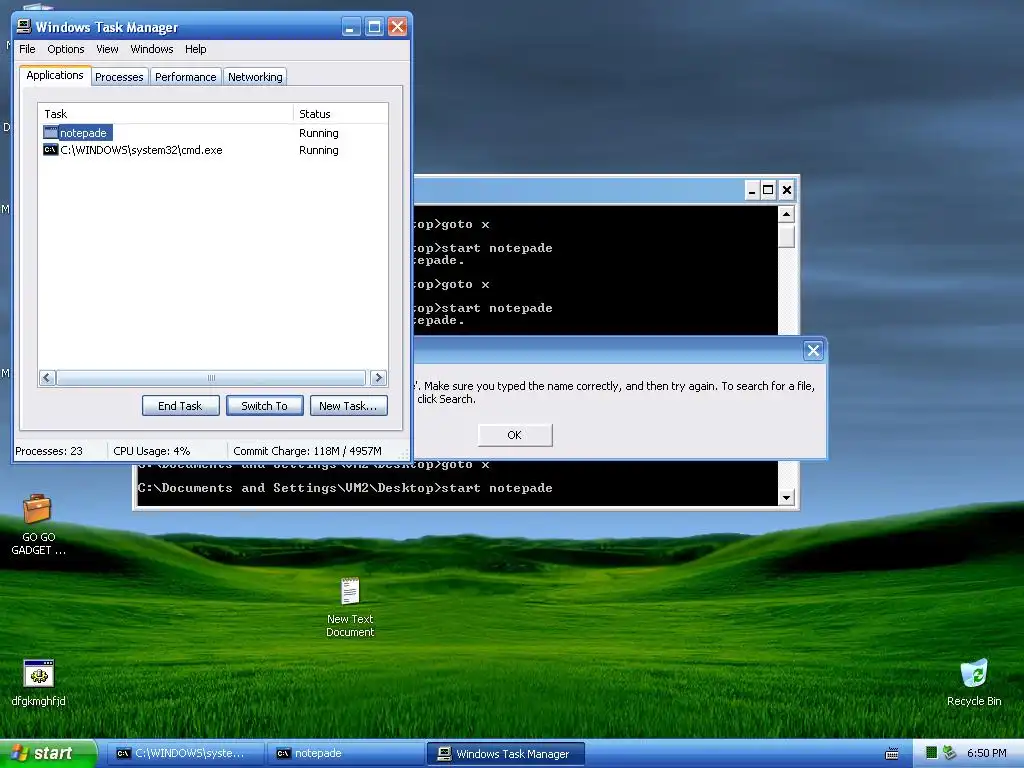Click the cmd window scroll up arrow
1024x768 pixels.
coord(786,214)
